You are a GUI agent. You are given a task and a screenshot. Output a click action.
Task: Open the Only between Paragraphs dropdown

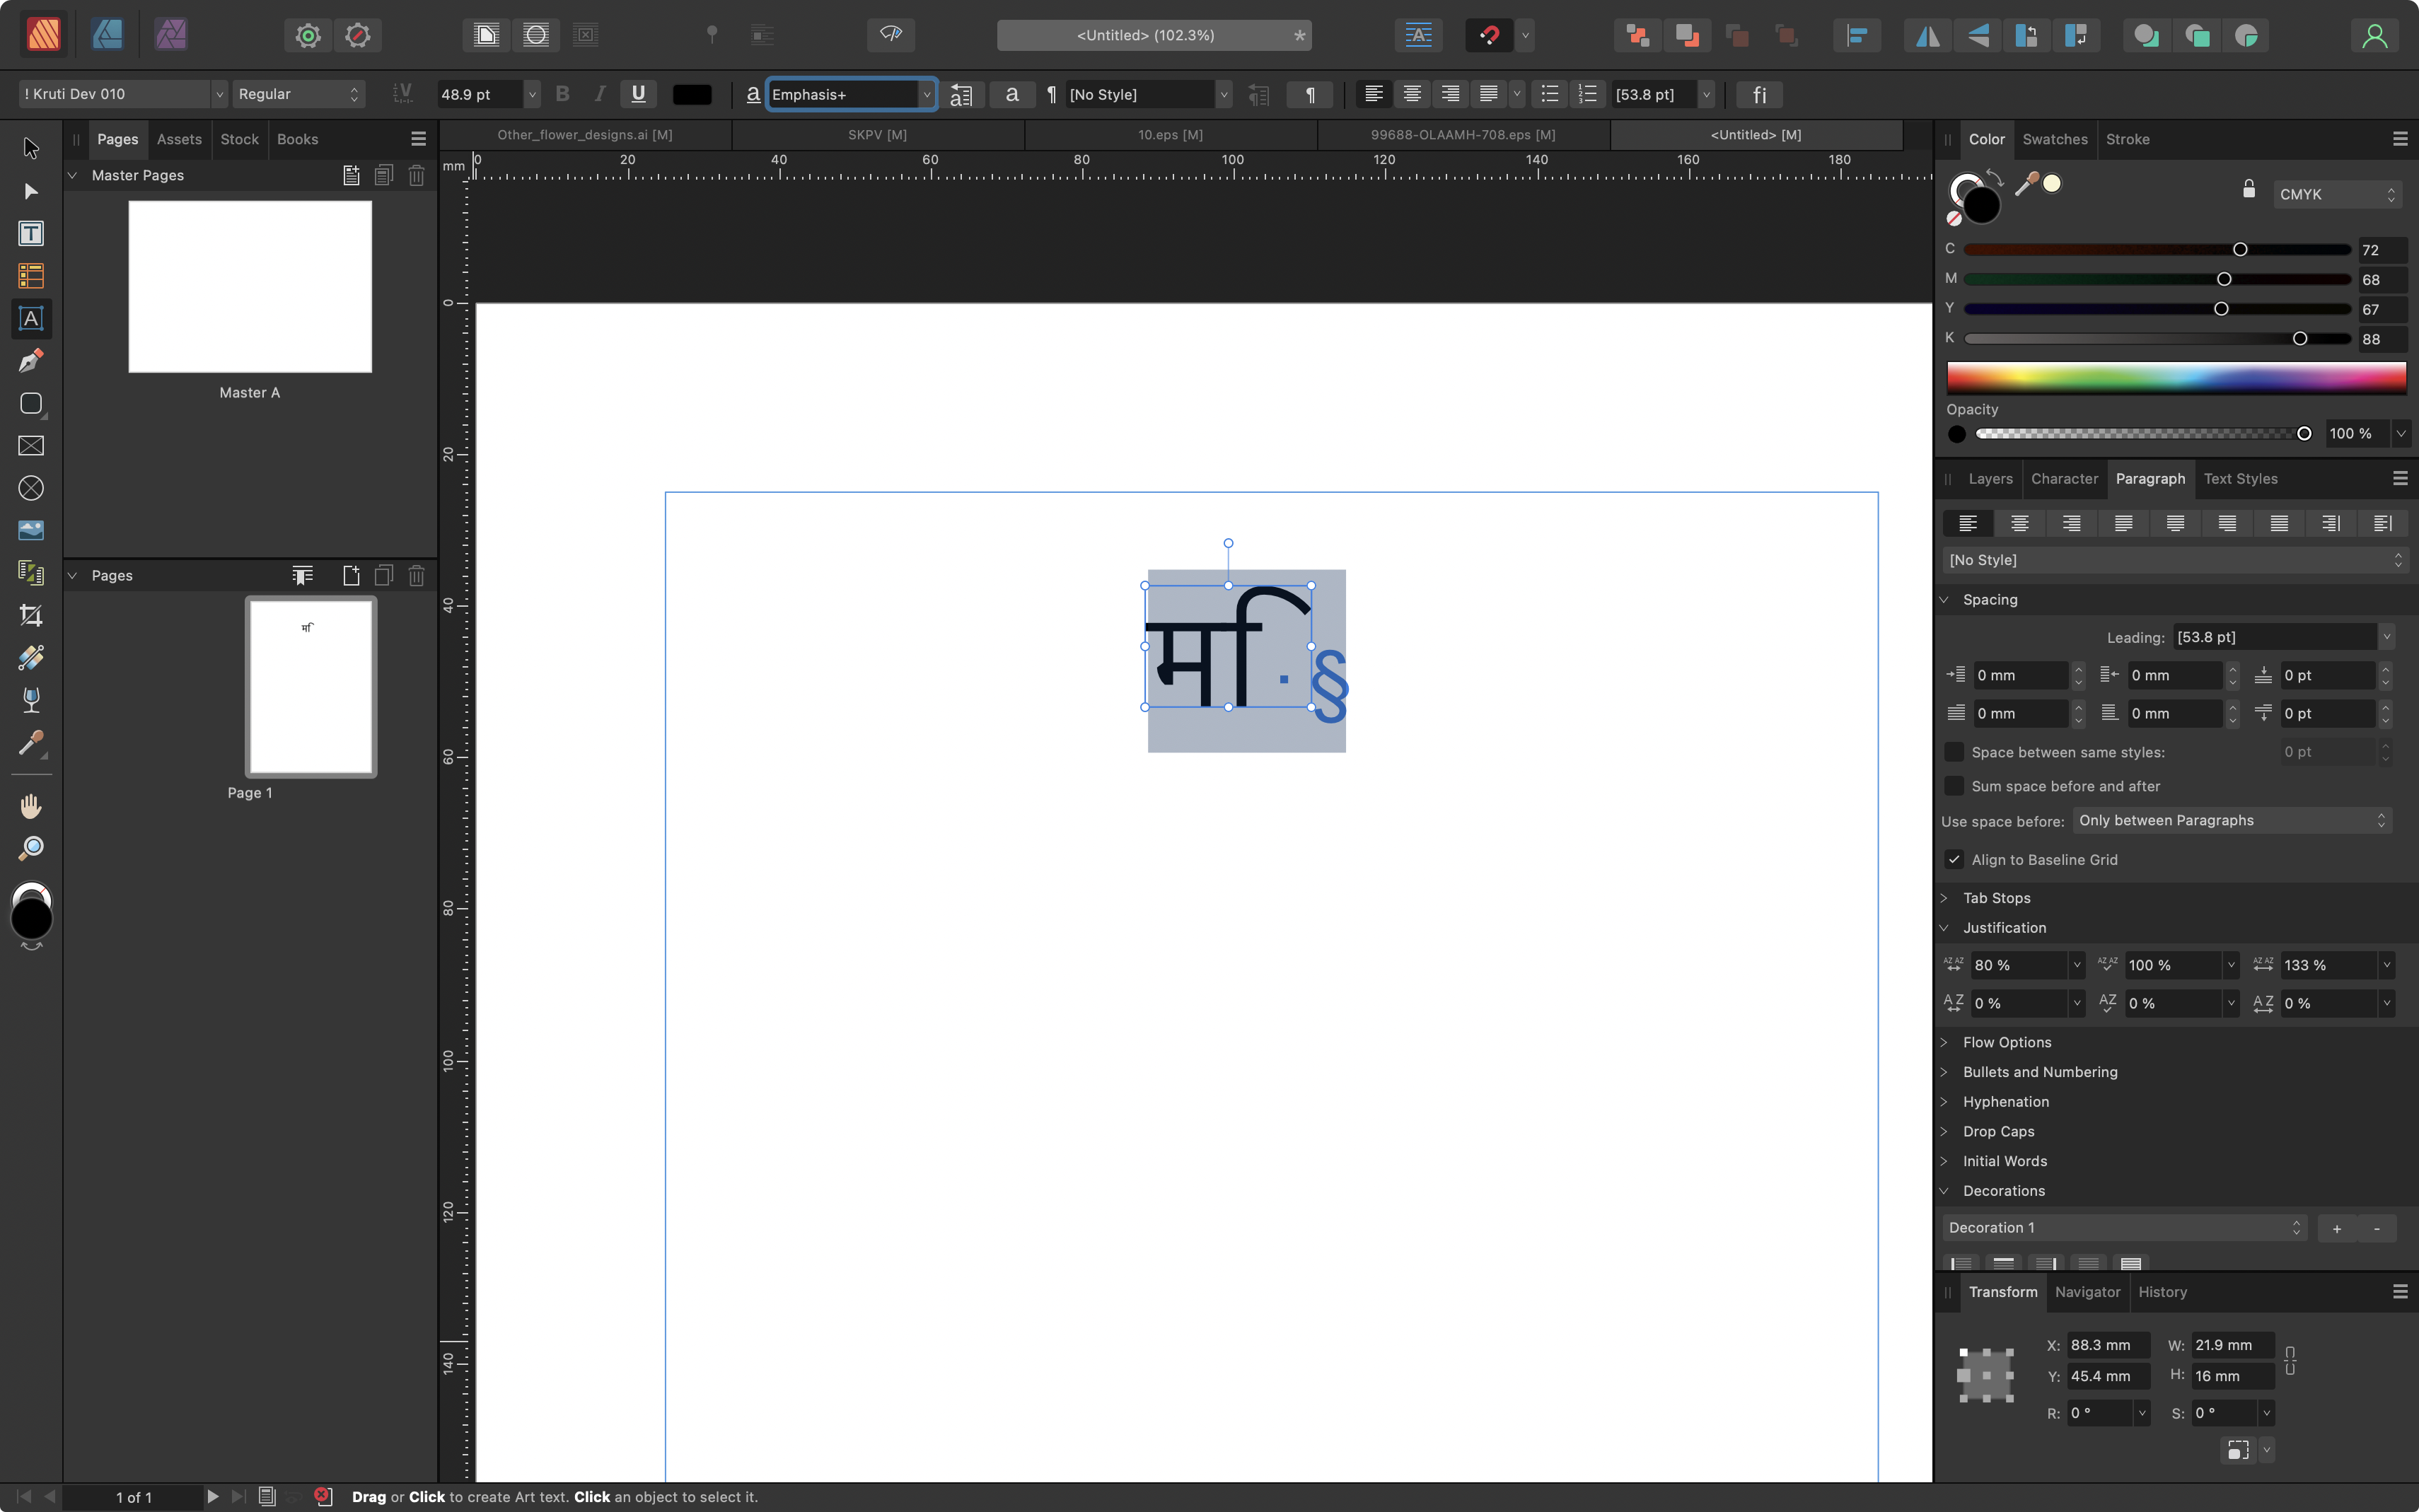pyautogui.click(x=2232, y=821)
